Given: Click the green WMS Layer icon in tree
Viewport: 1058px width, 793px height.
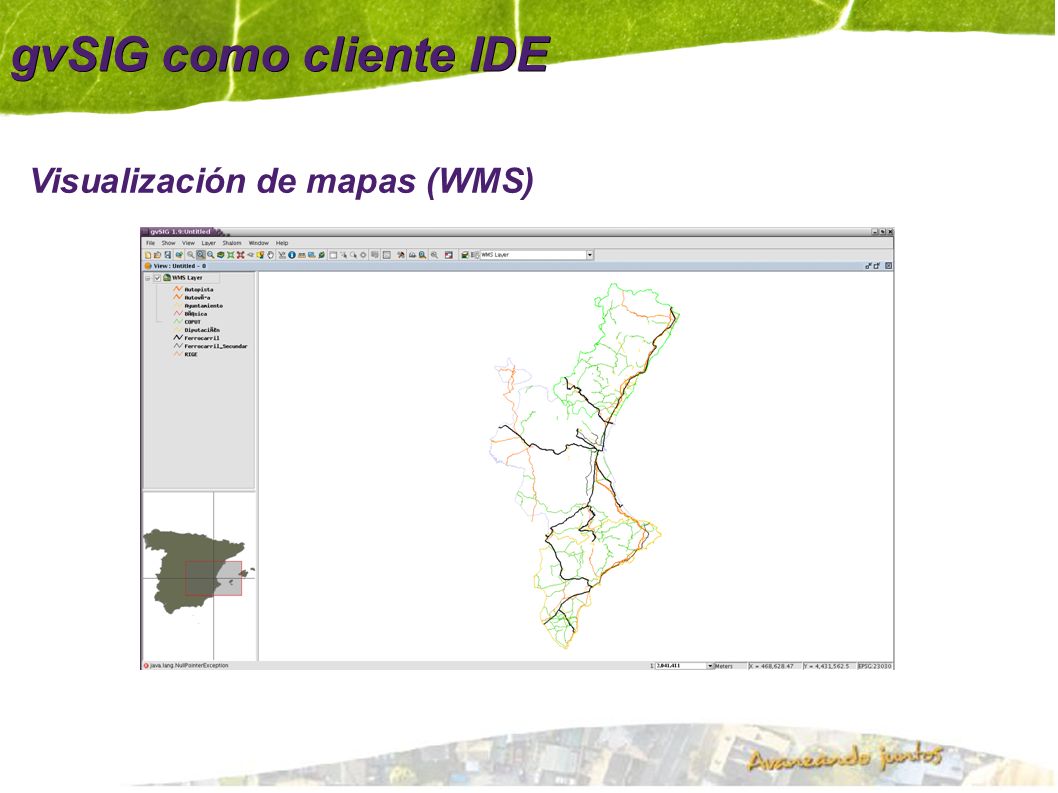Looking at the screenshot, I should [166, 277].
